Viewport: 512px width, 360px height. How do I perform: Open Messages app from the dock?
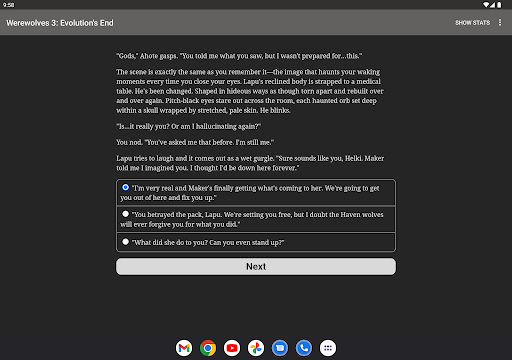280,348
